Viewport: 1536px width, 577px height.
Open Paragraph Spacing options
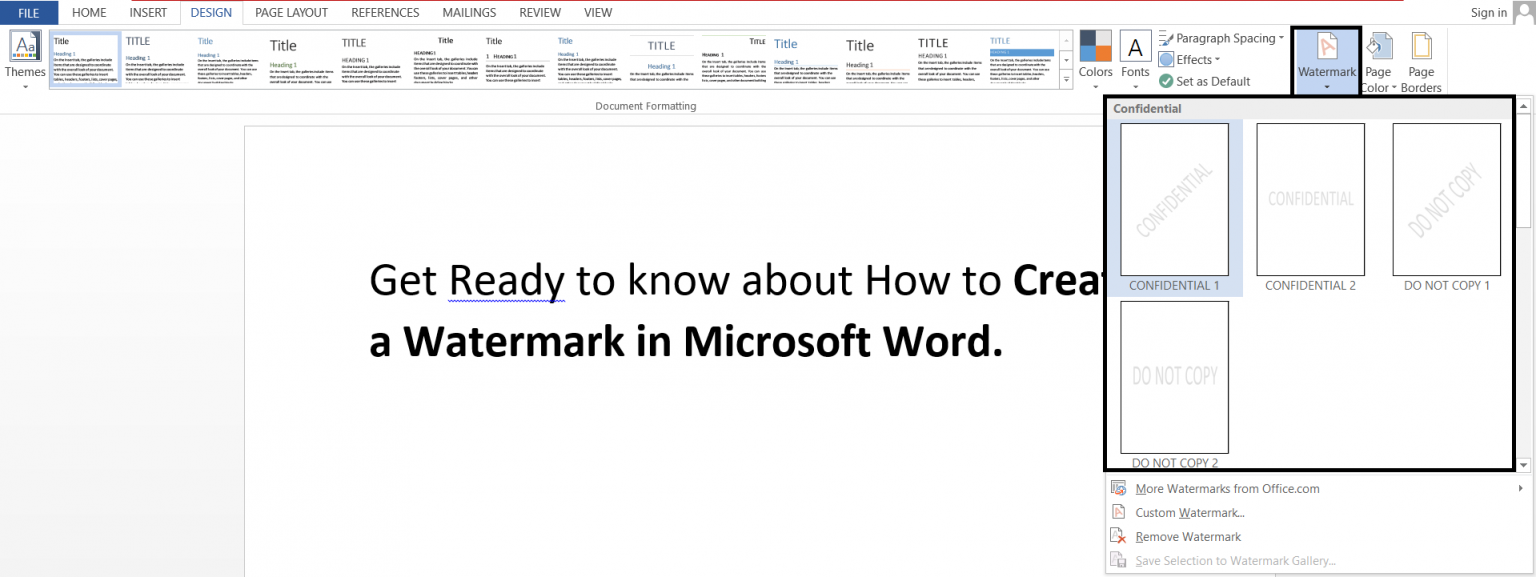point(1221,37)
